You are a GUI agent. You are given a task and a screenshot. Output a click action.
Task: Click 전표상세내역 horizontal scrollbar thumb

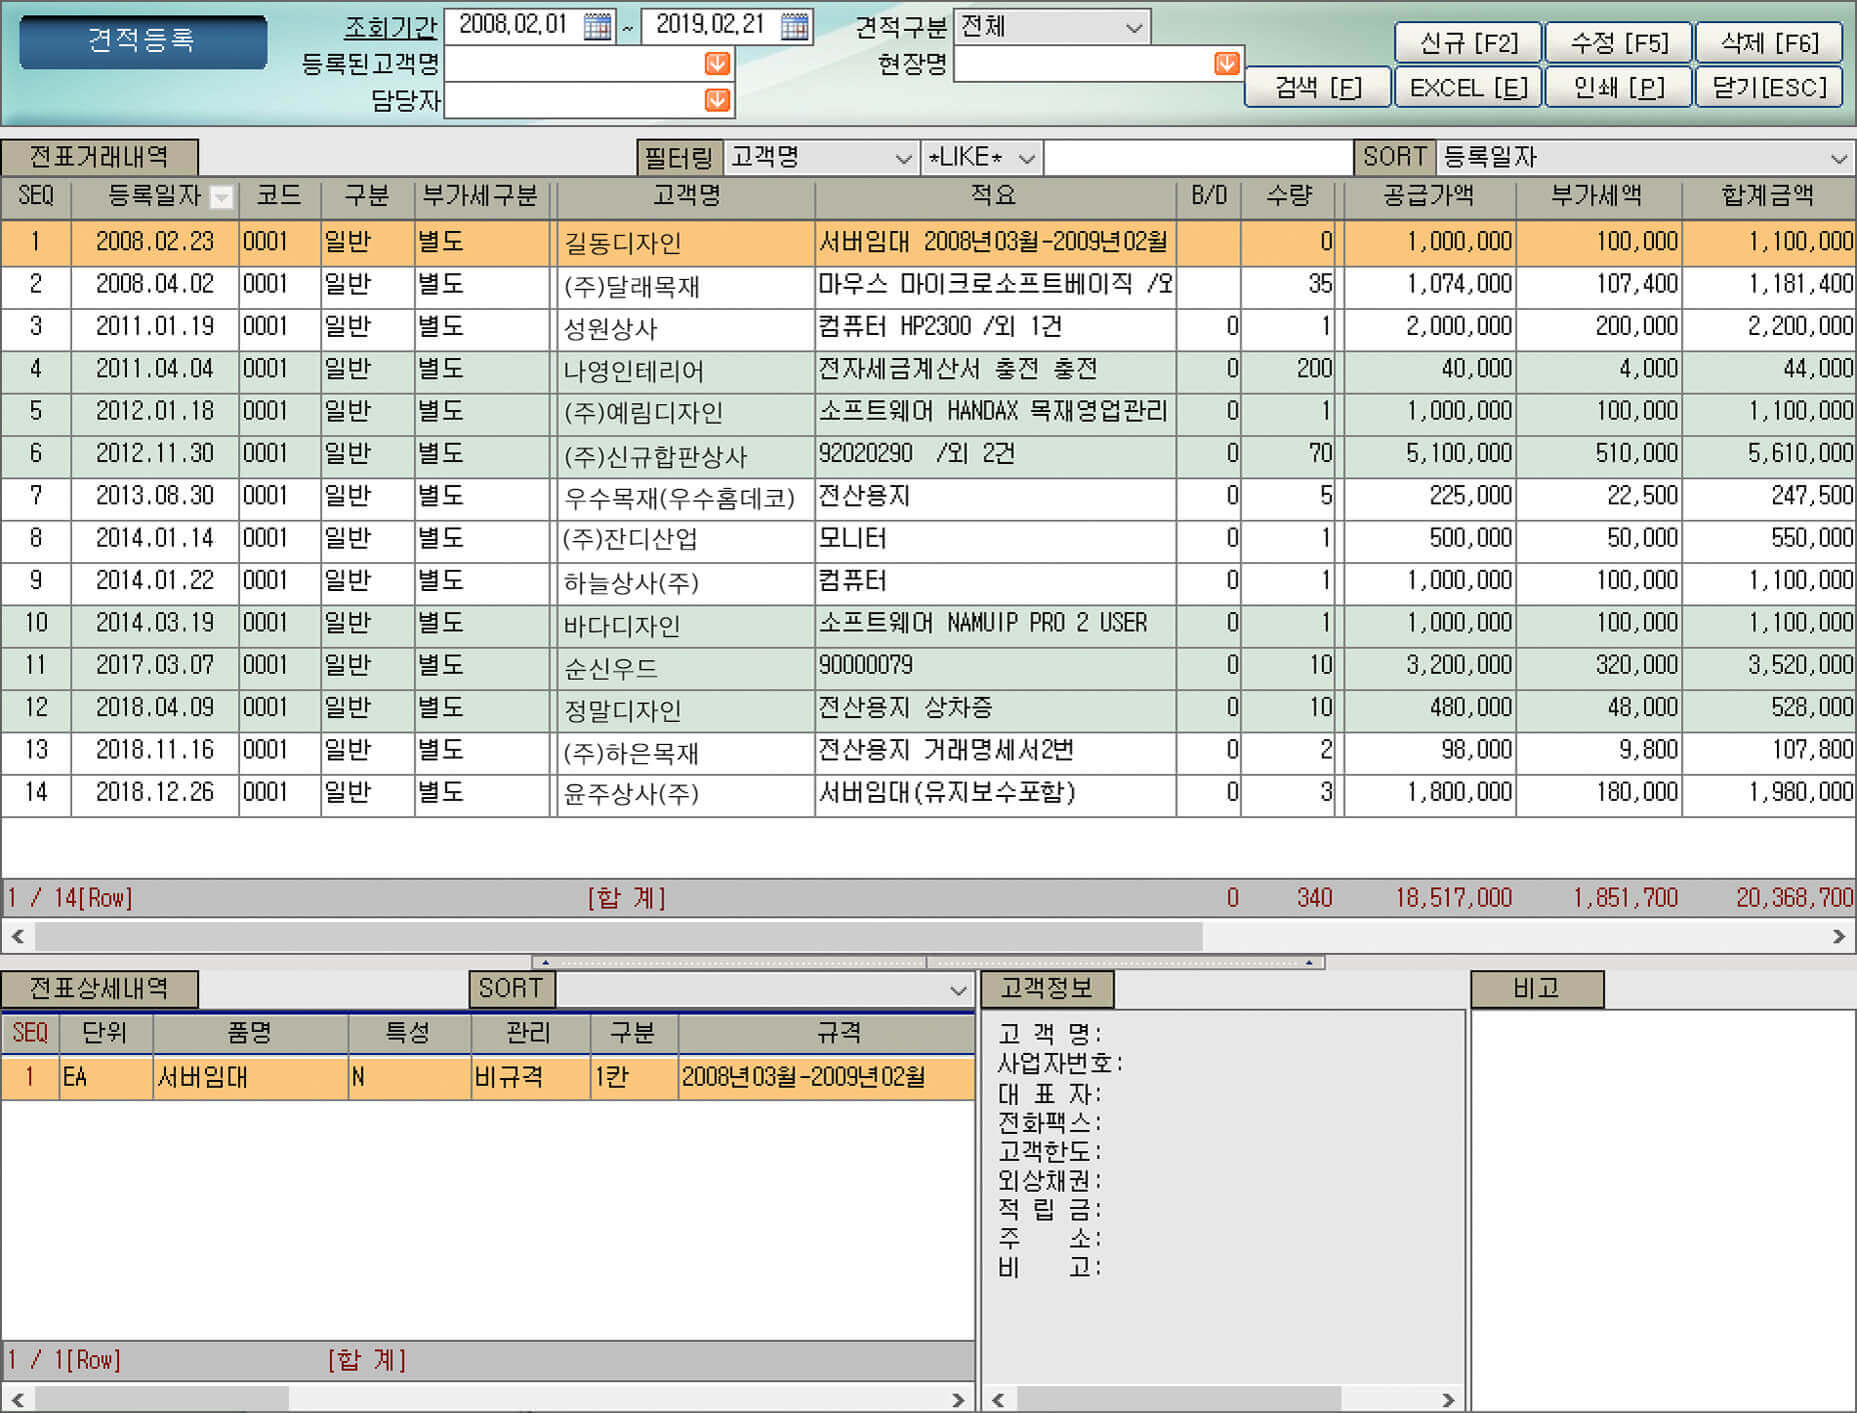162,1399
